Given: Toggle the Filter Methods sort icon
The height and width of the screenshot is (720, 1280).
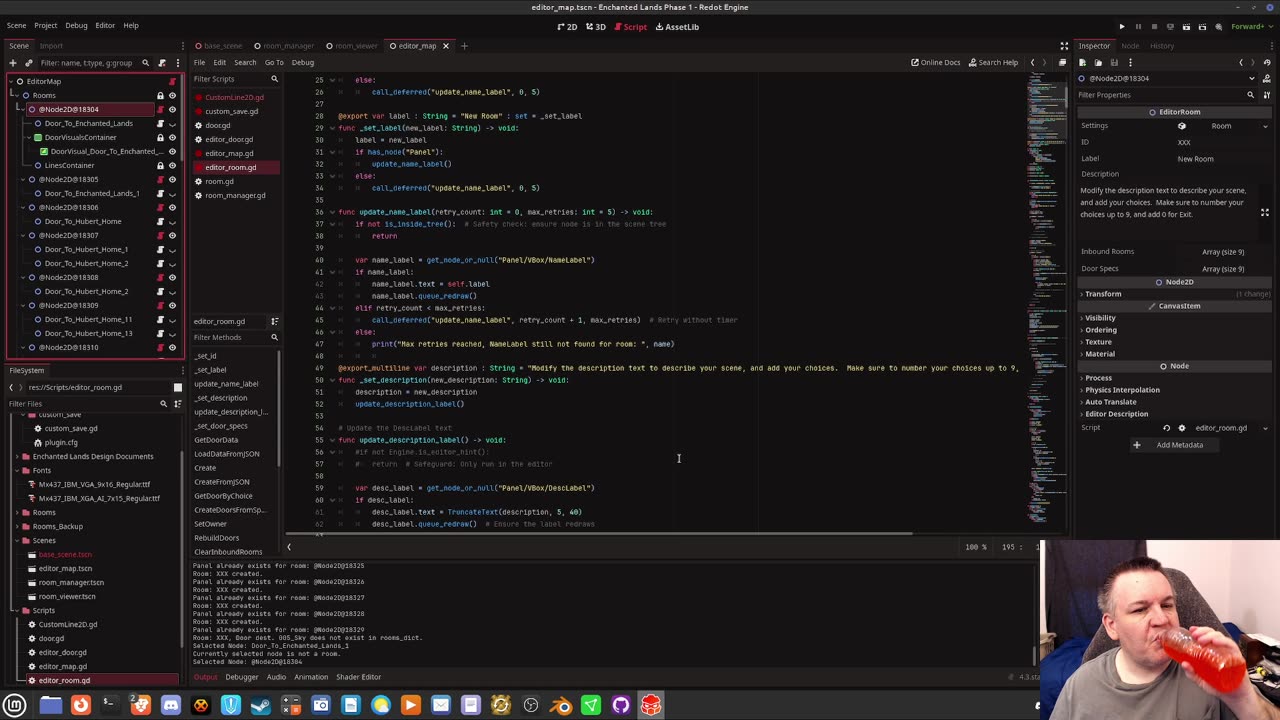Looking at the screenshot, I should (x=275, y=321).
